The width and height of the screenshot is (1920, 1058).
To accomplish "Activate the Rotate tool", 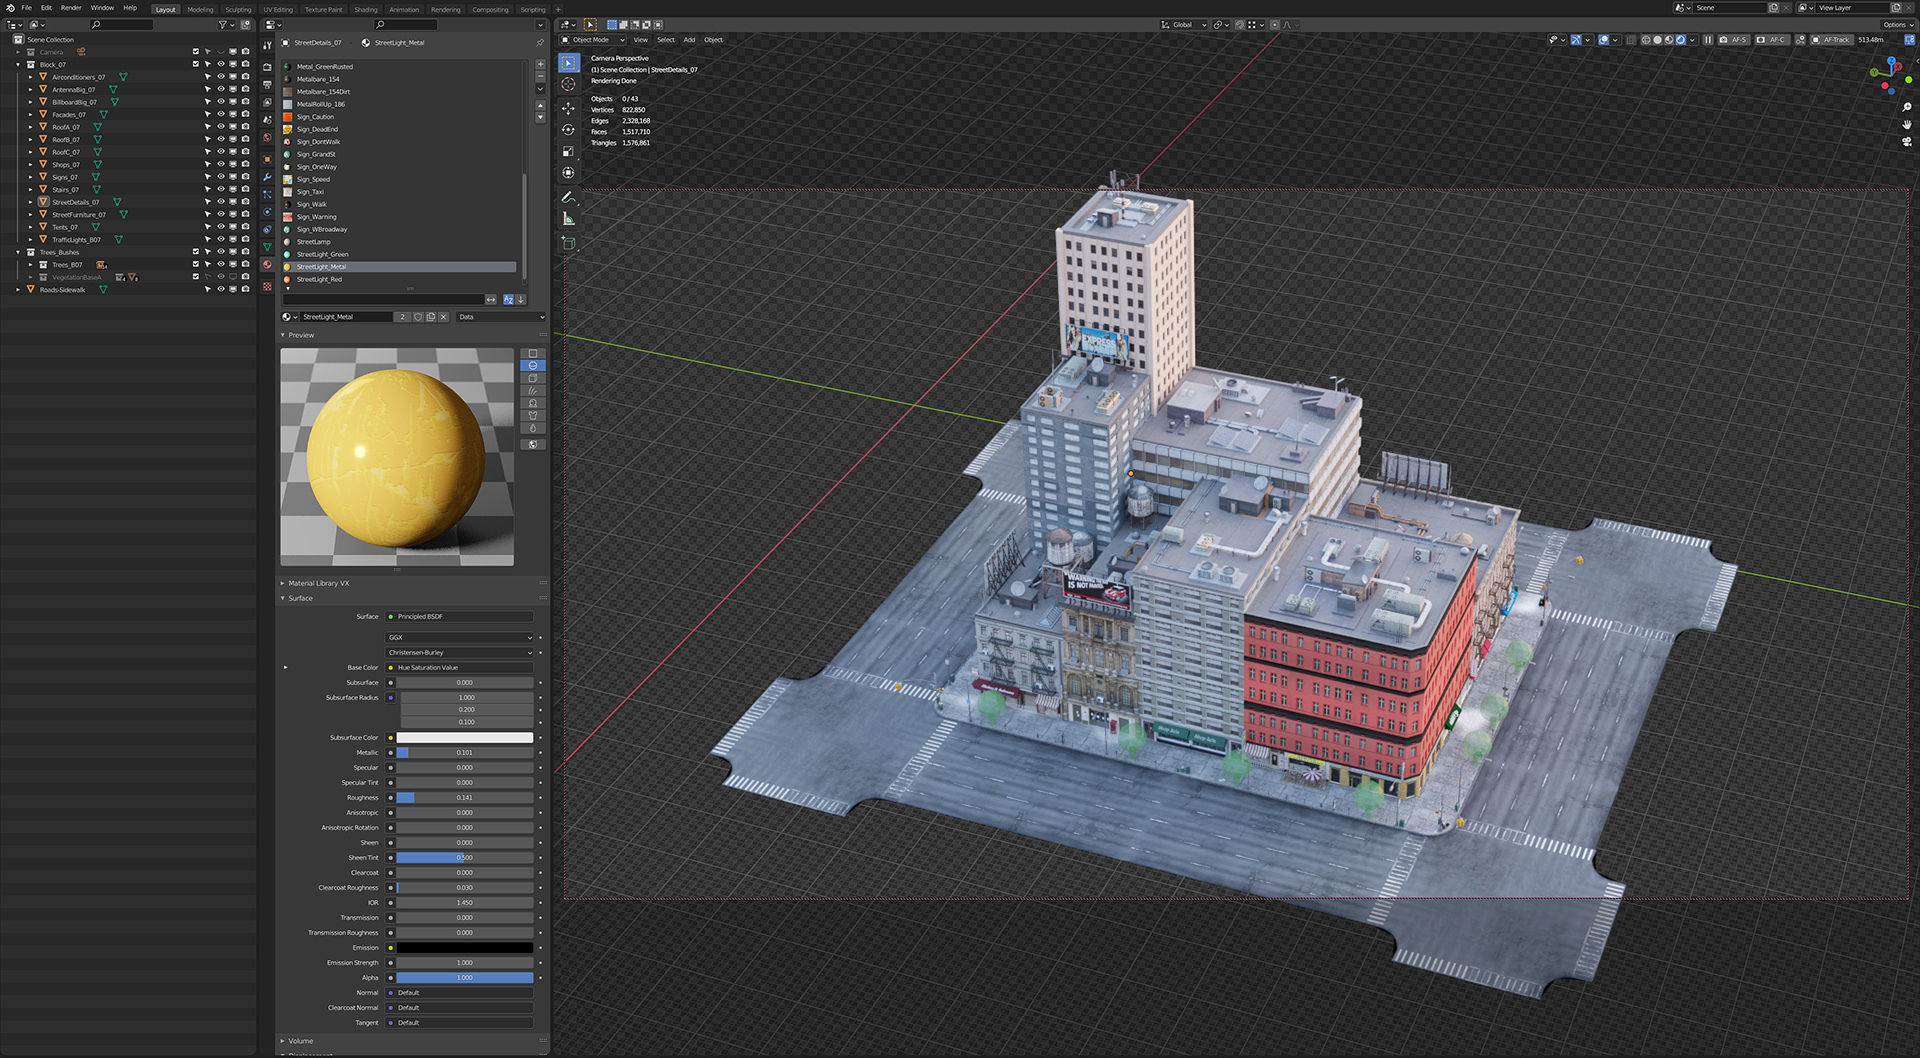I will tap(568, 129).
